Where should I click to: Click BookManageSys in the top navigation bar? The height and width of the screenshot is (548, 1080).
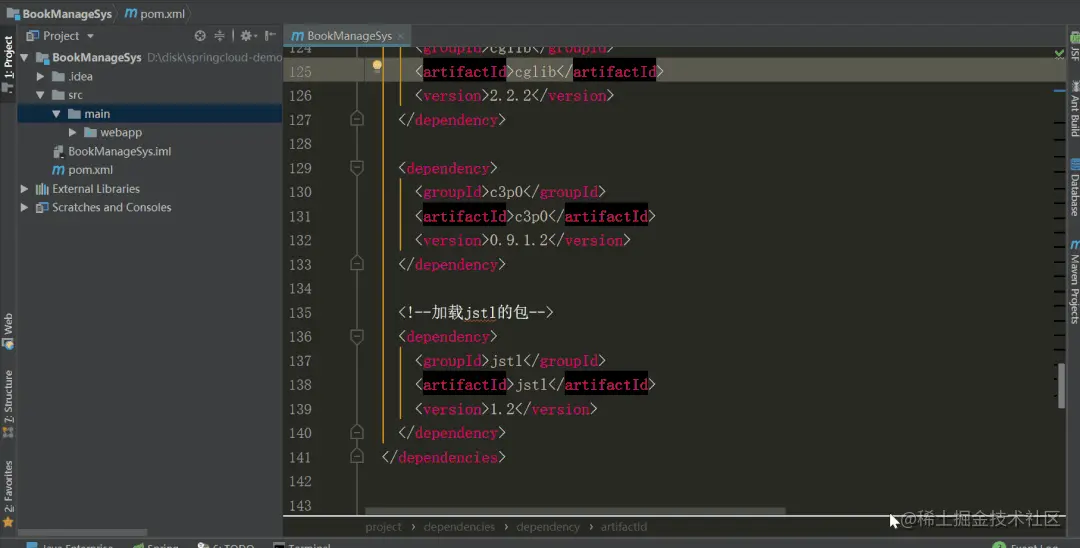[59, 14]
